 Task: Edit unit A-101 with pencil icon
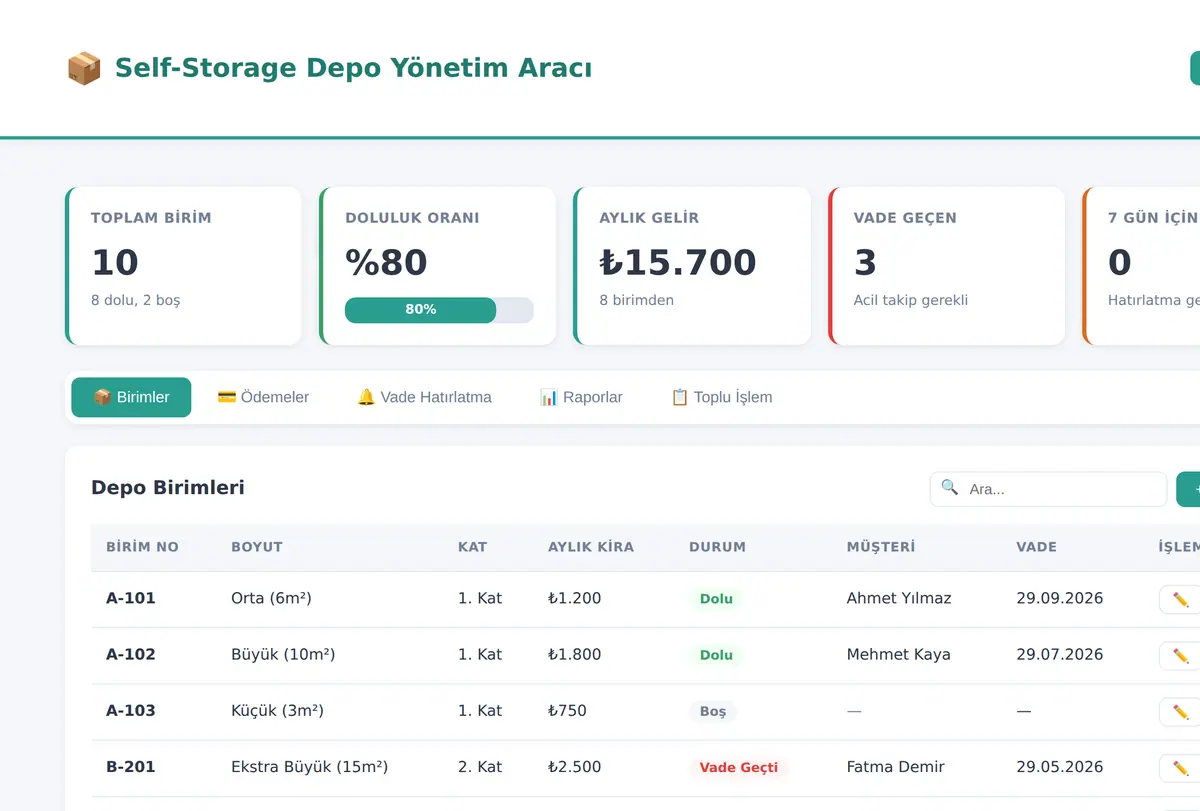[x=1180, y=599]
